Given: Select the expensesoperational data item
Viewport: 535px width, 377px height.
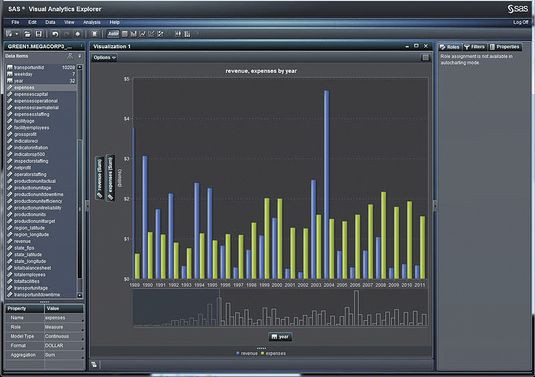Looking at the screenshot, I should (x=41, y=101).
